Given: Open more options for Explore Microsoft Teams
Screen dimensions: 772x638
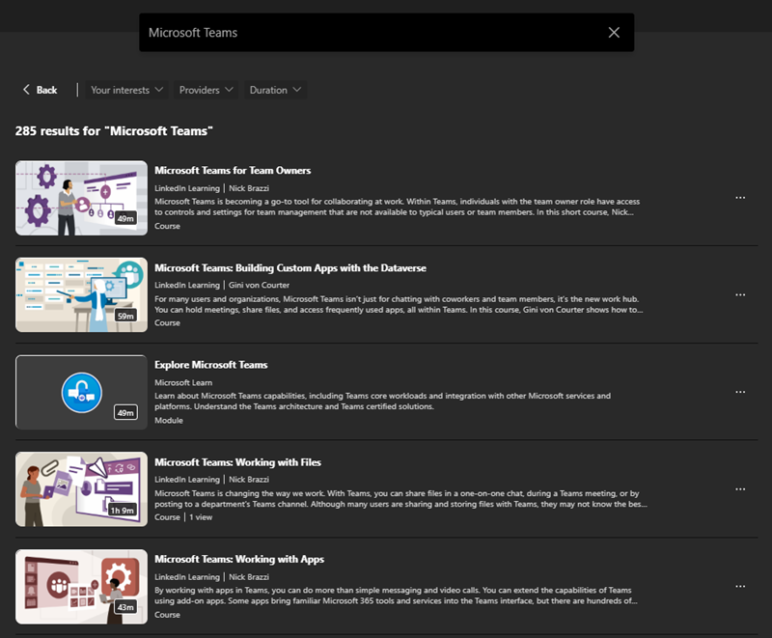Looking at the screenshot, I should click(740, 392).
